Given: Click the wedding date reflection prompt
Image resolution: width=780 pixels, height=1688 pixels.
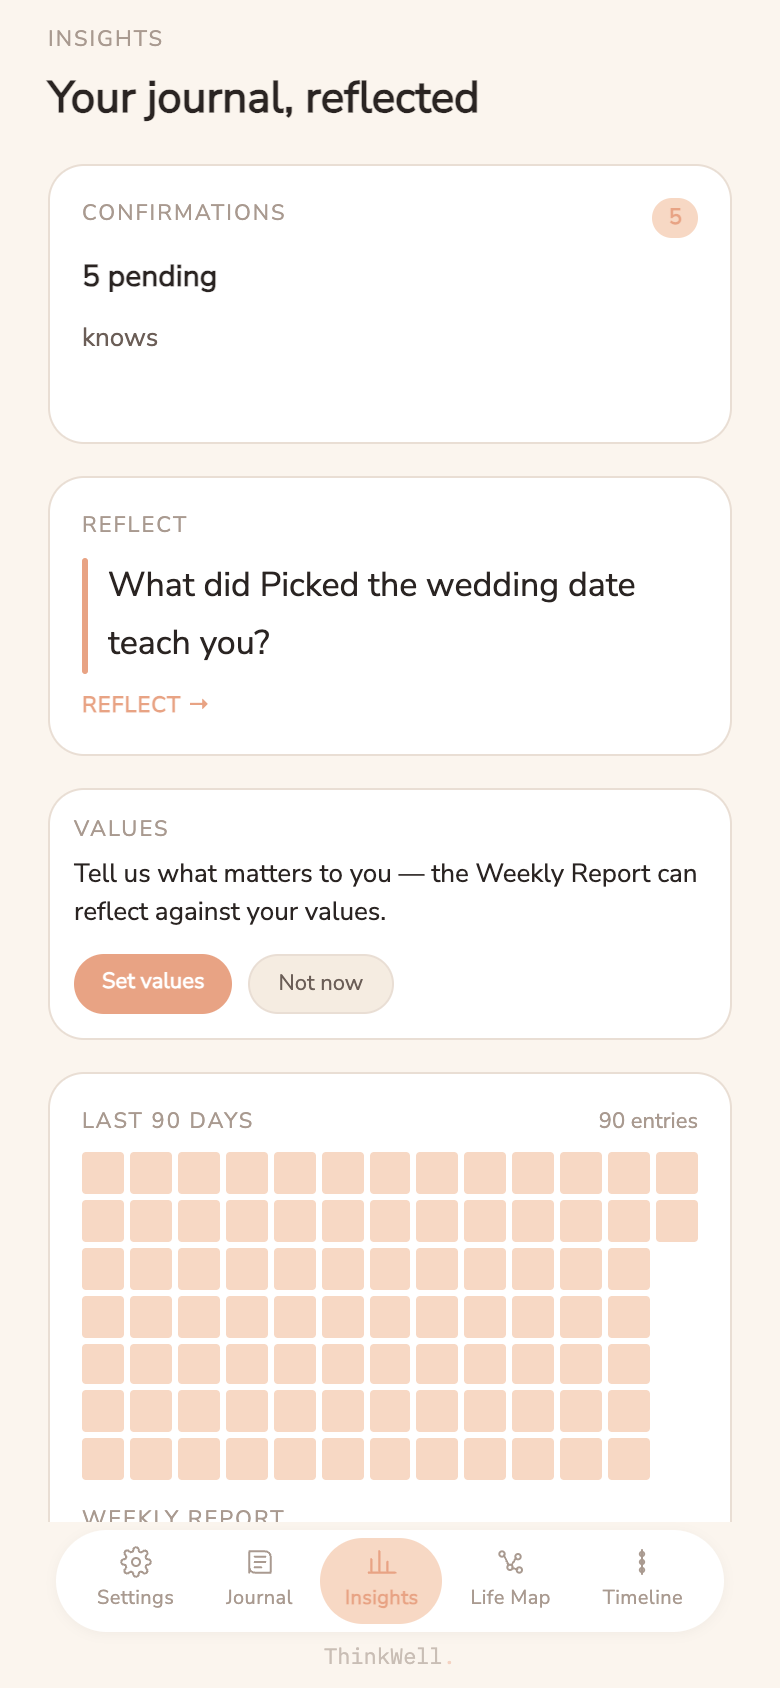Looking at the screenshot, I should (x=372, y=613).
